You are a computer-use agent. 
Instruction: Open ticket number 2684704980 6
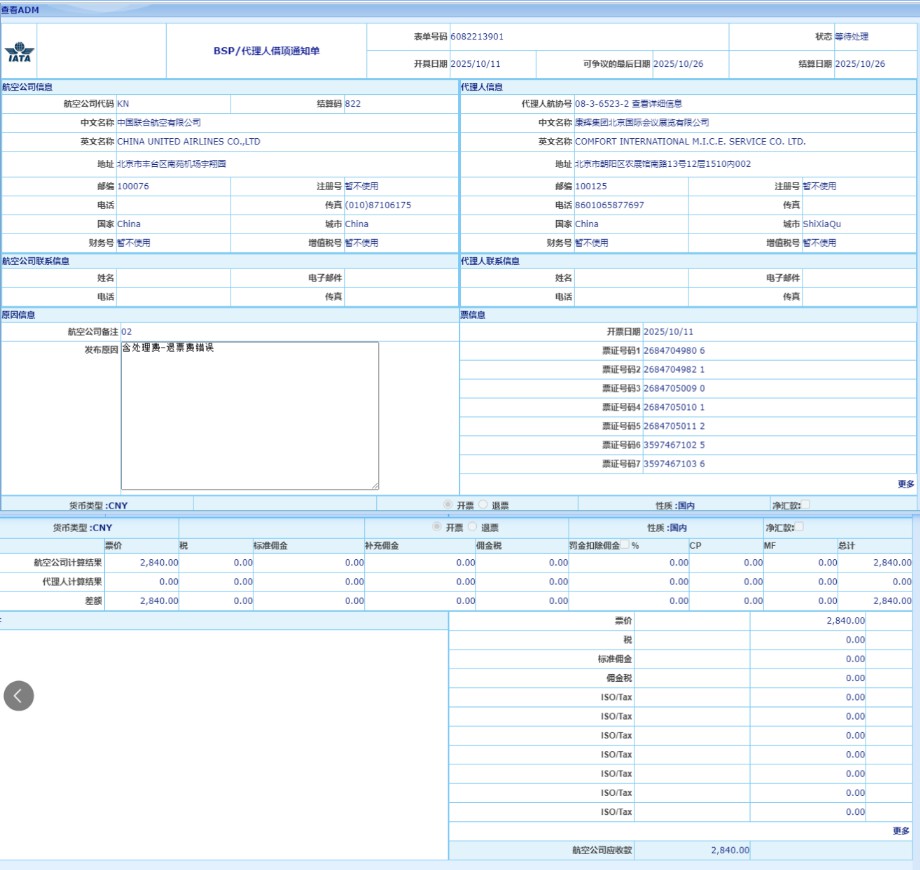(x=673, y=351)
